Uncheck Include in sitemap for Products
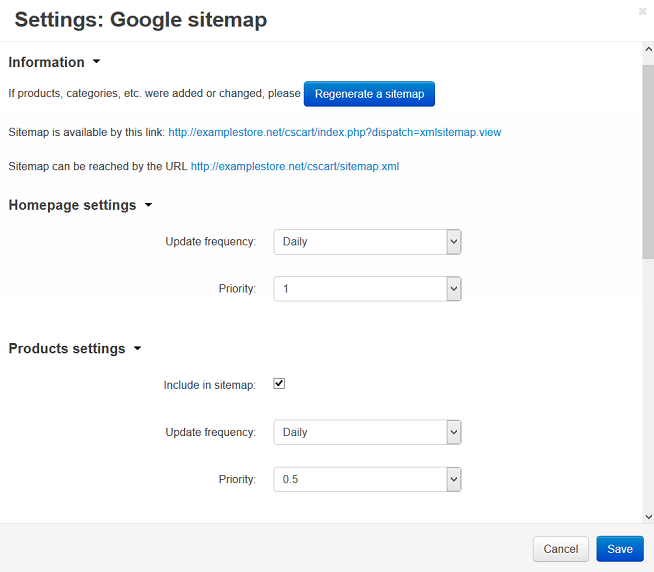Image resolution: width=654 pixels, height=572 pixels. pos(279,383)
